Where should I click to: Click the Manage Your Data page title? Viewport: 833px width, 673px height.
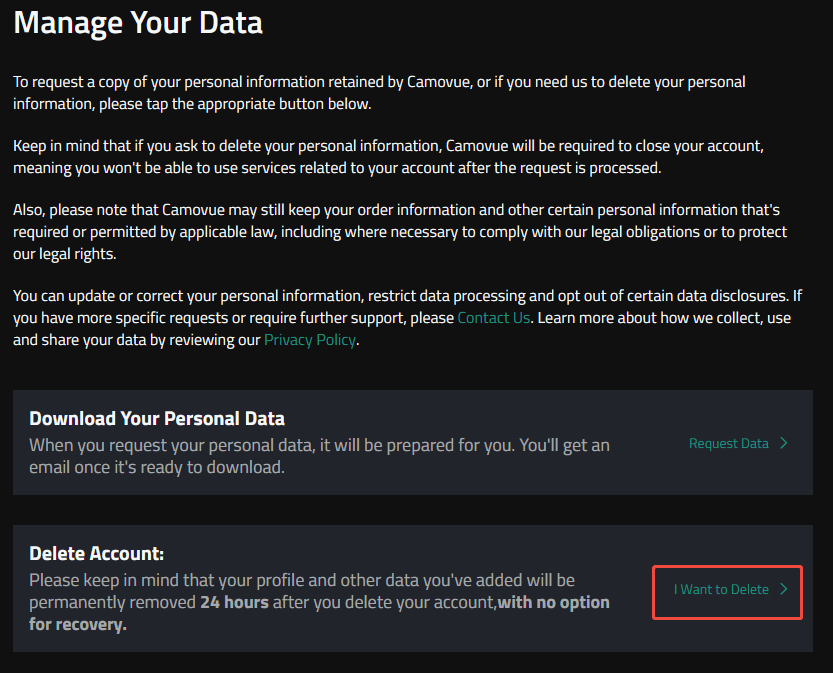click(138, 23)
